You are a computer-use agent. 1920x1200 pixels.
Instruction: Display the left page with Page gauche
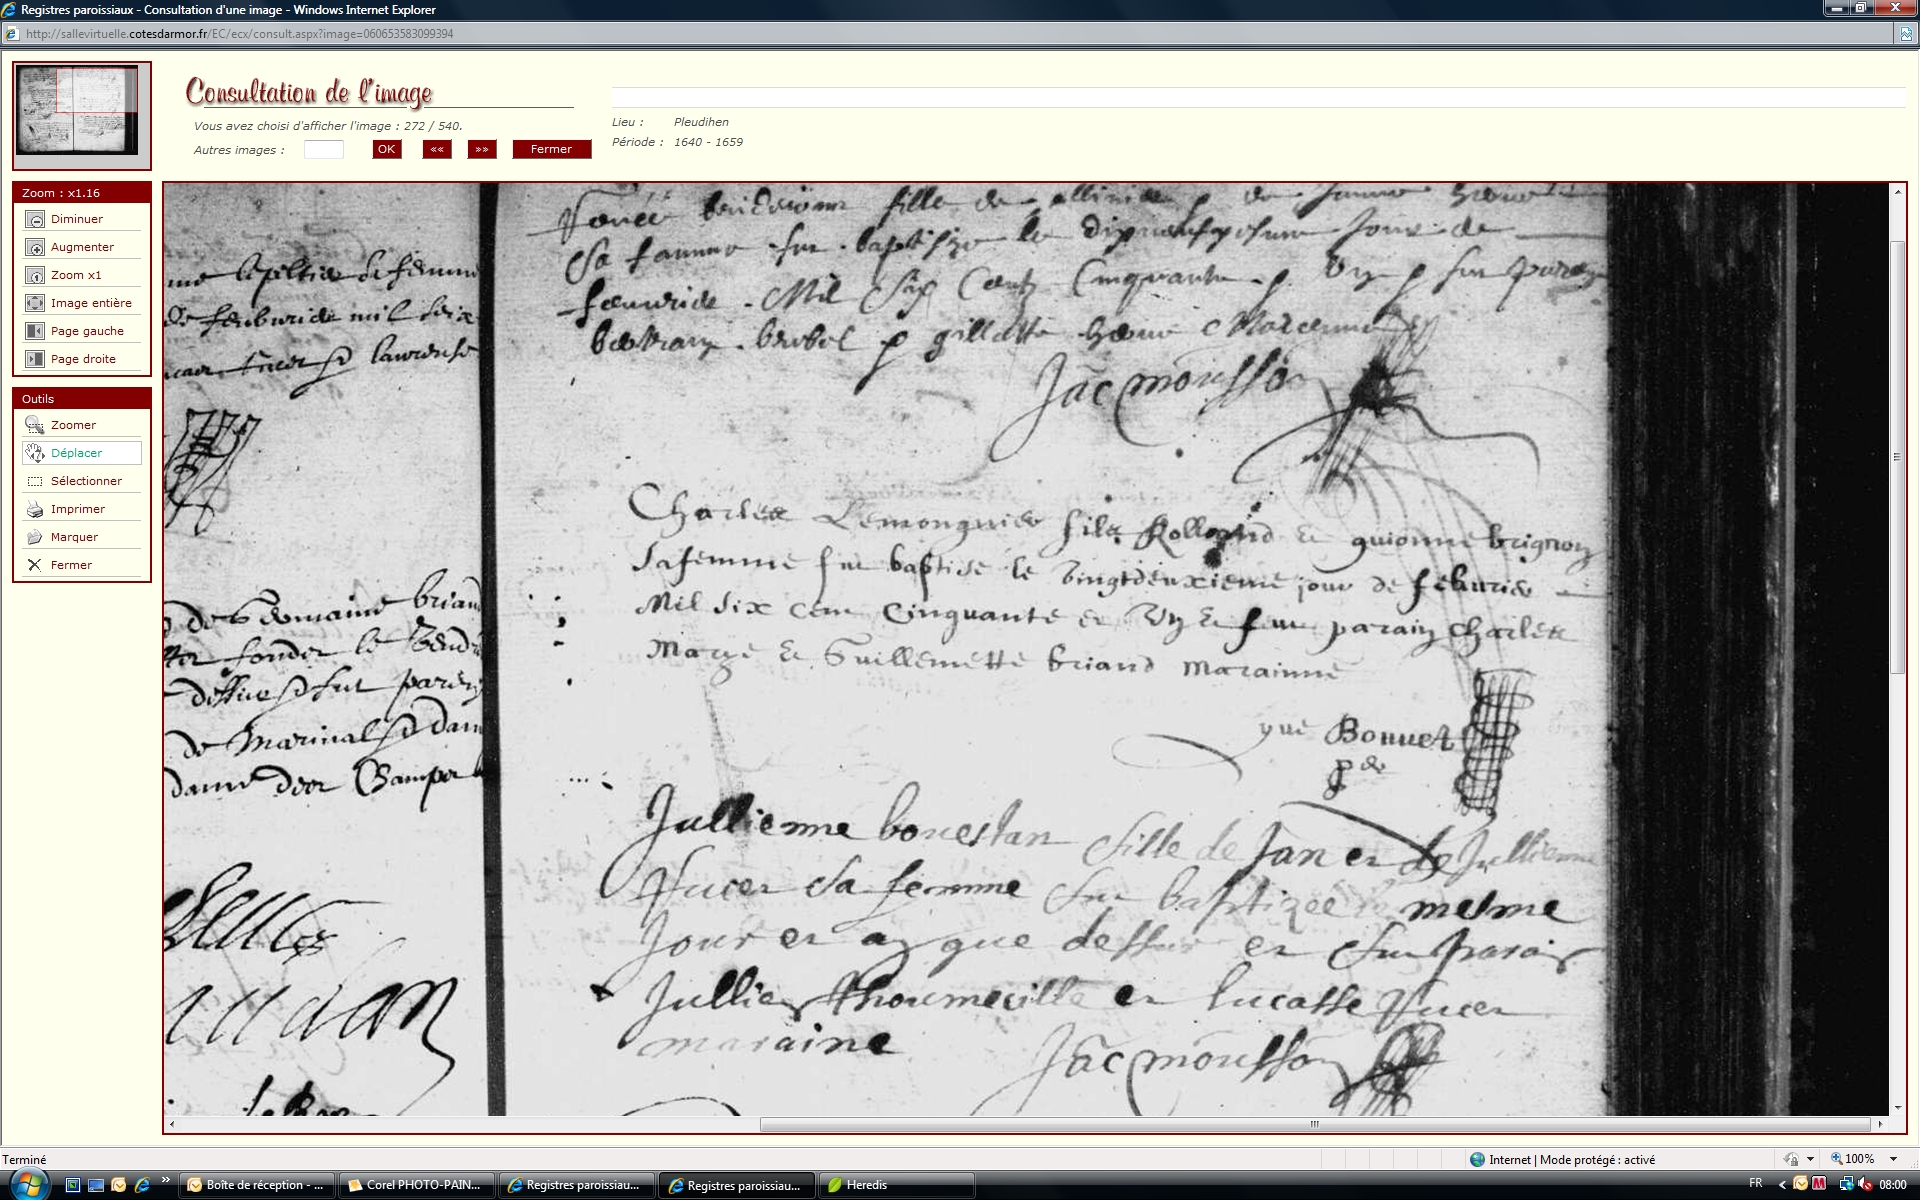(x=35, y=331)
